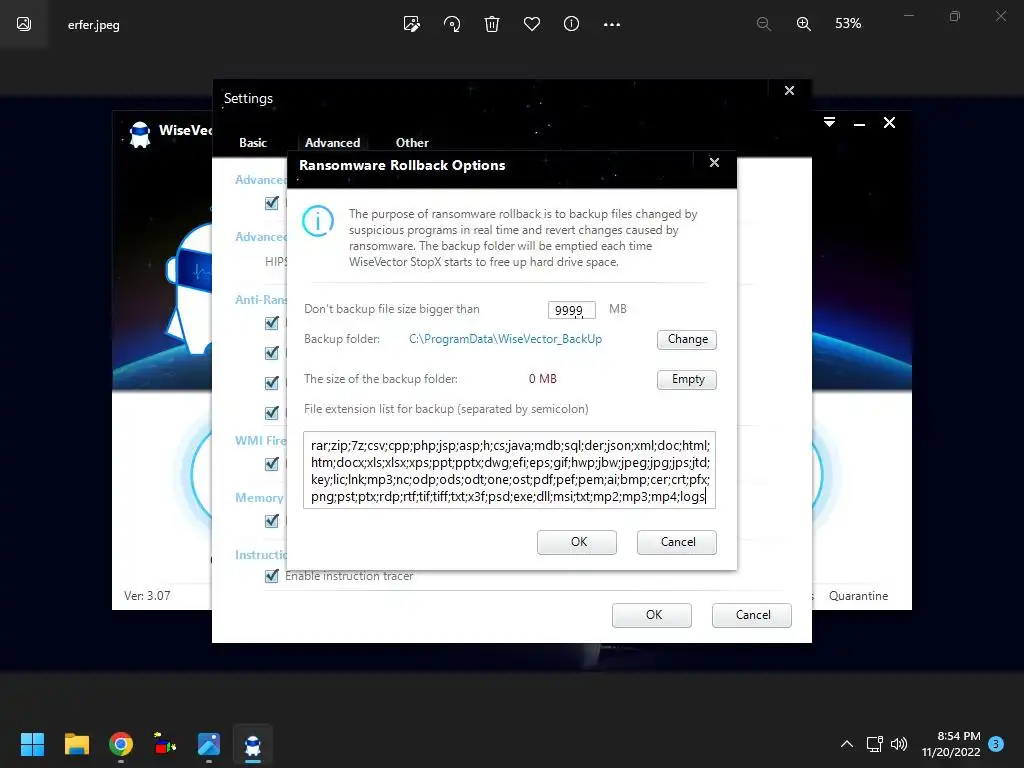Open Quarantine in the WiseVector main window

[x=858, y=596]
